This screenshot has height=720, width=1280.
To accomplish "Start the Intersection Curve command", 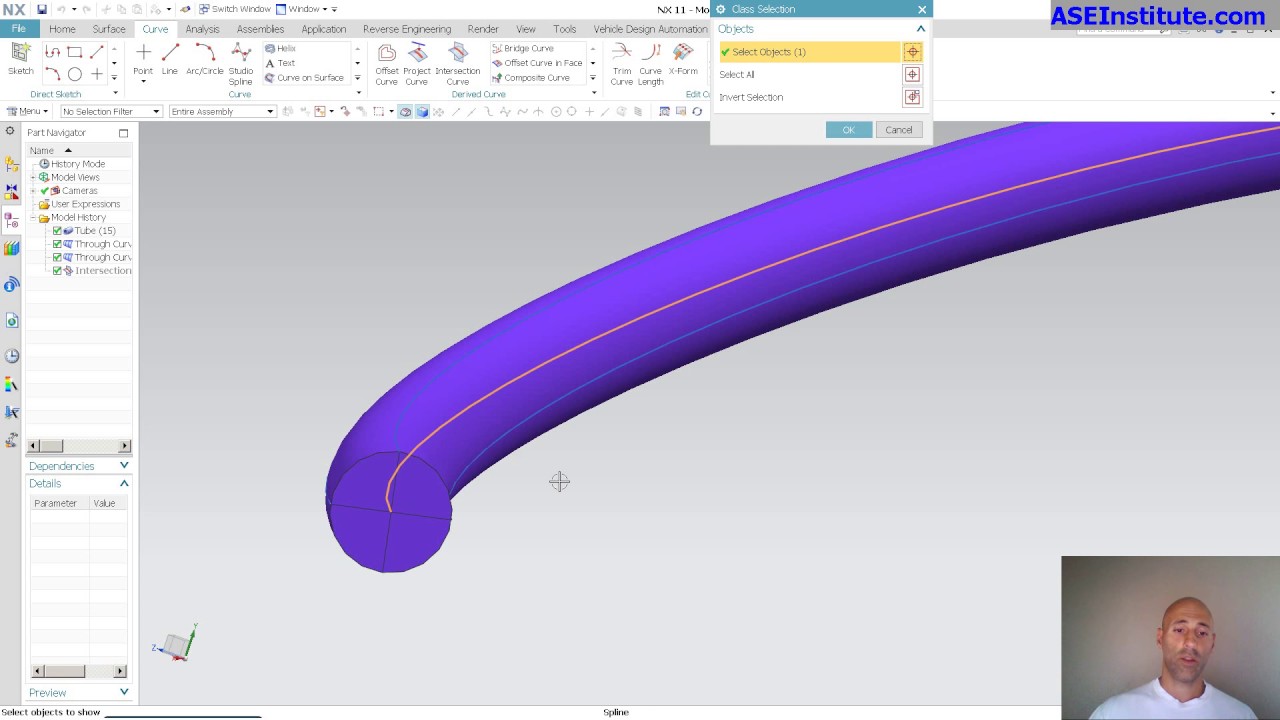I will (x=457, y=64).
